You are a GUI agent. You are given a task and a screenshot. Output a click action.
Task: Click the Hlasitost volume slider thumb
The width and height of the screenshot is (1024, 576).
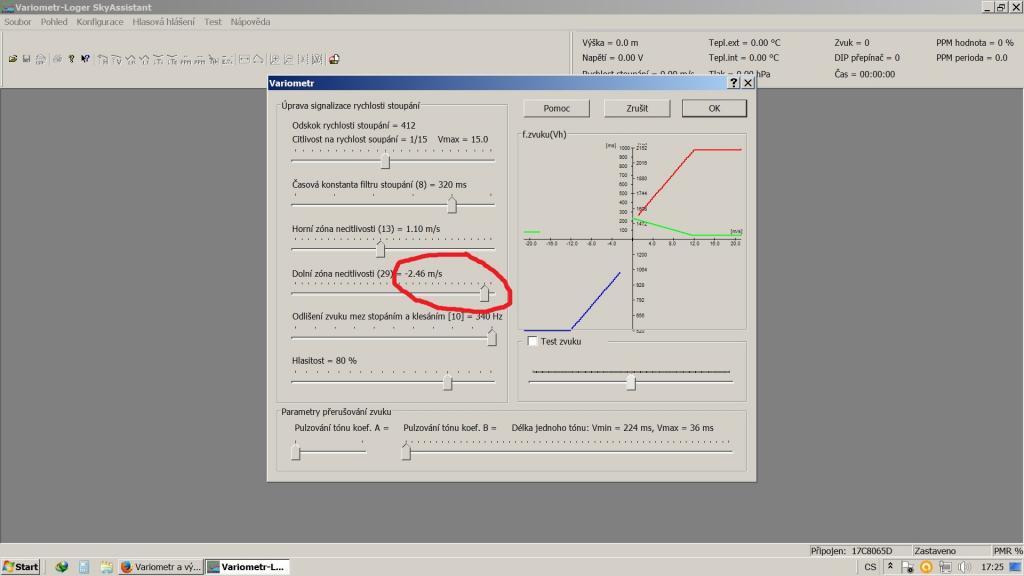point(447,382)
